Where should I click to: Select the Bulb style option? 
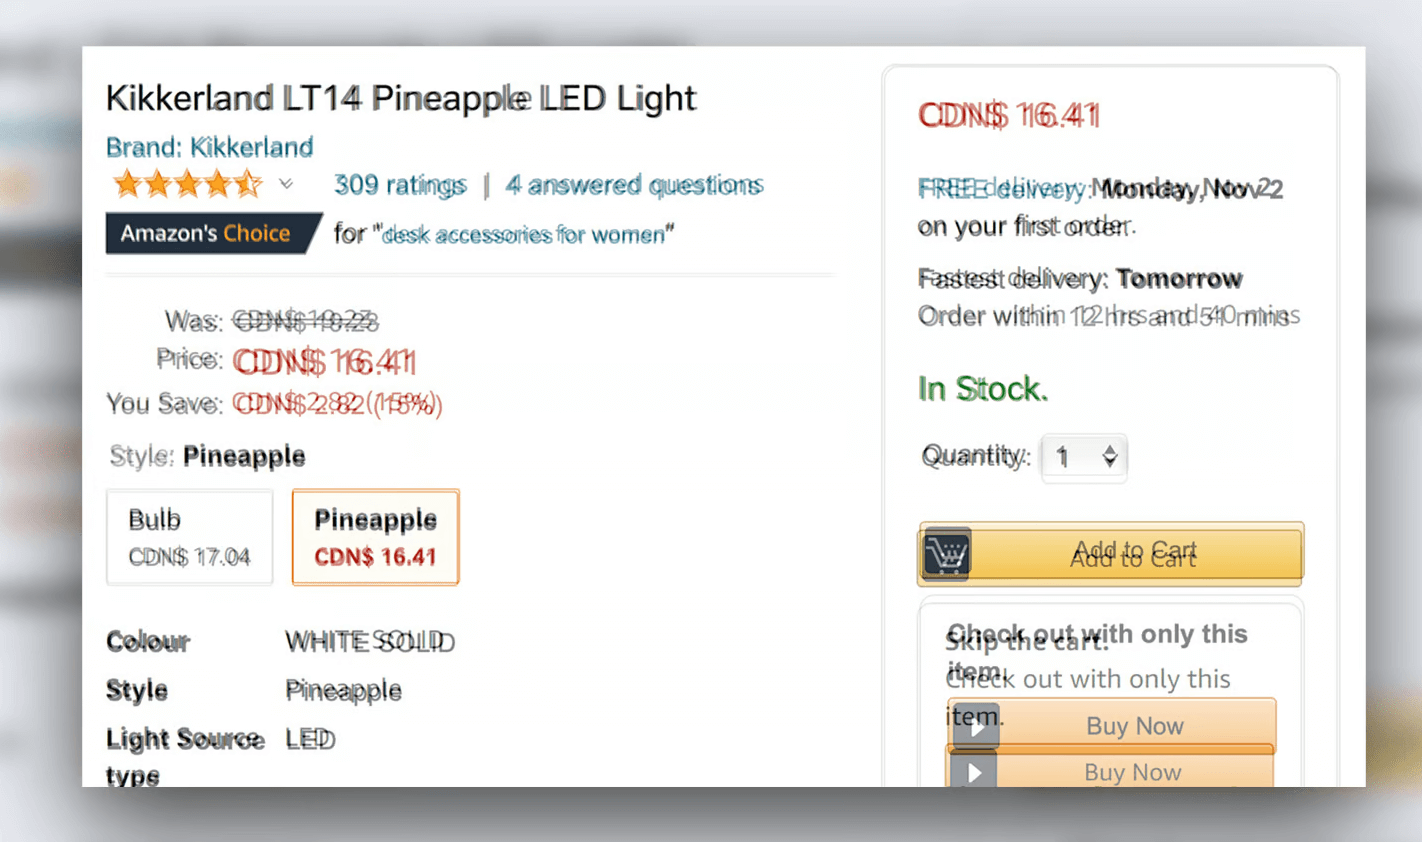189,537
